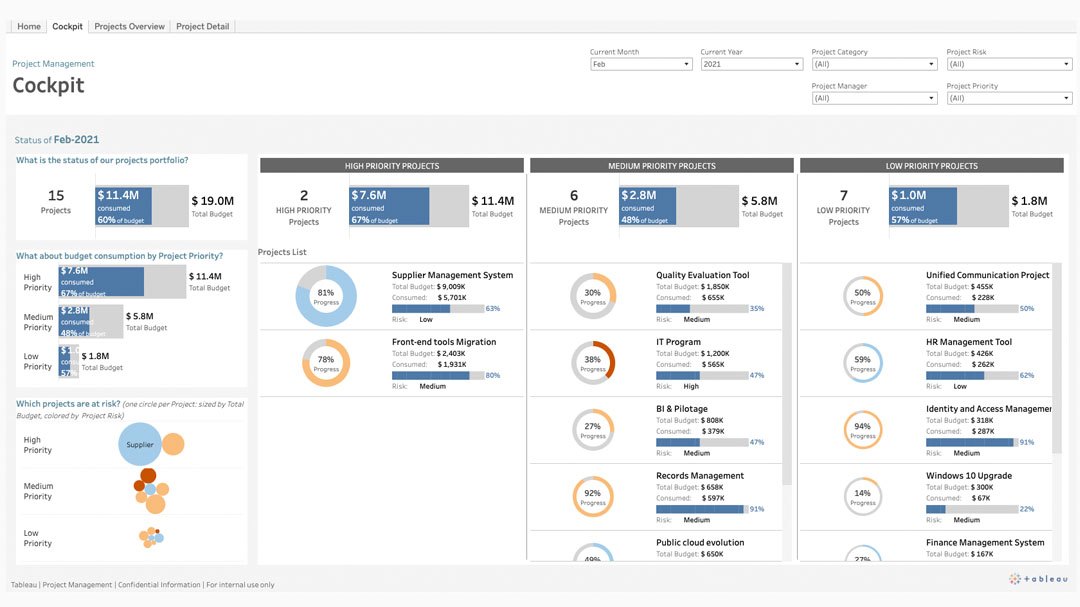Viewport: 1080px width, 607px height.
Task: Click Front-end tools Migration 78% progress donut
Action: pos(326,362)
